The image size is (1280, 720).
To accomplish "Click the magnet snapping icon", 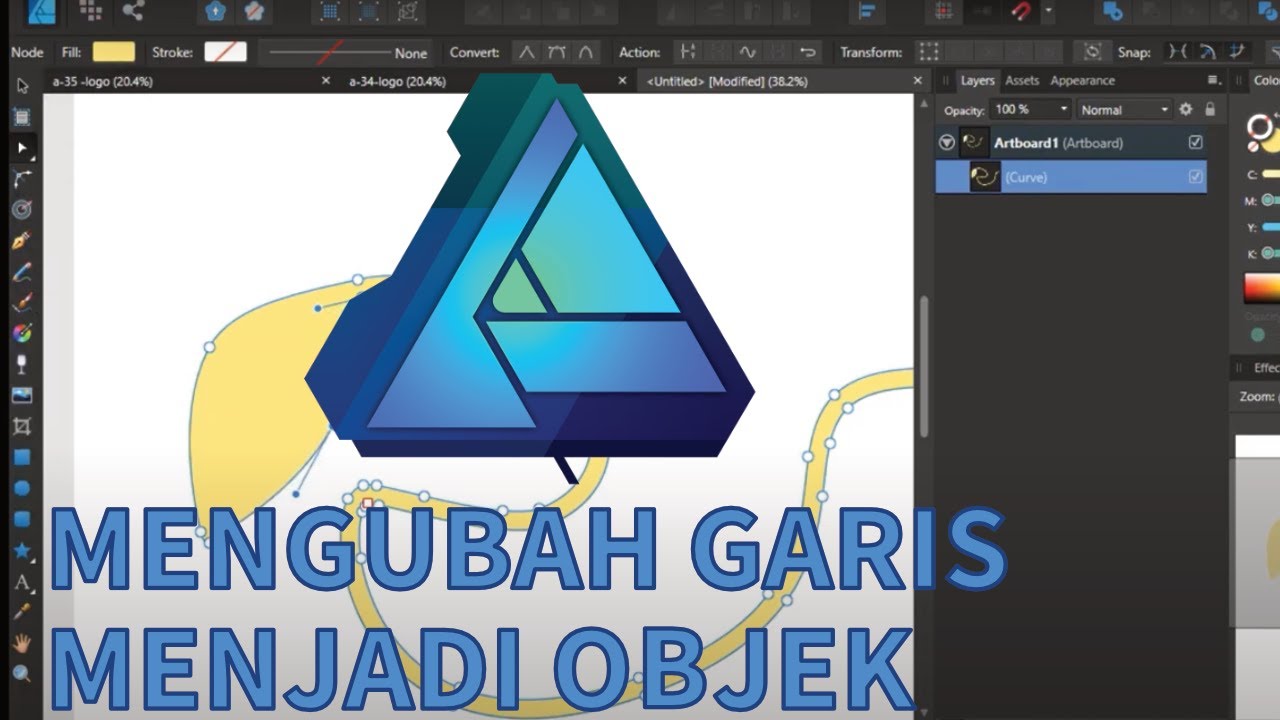I will pyautogui.click(x=1021, y=11).
